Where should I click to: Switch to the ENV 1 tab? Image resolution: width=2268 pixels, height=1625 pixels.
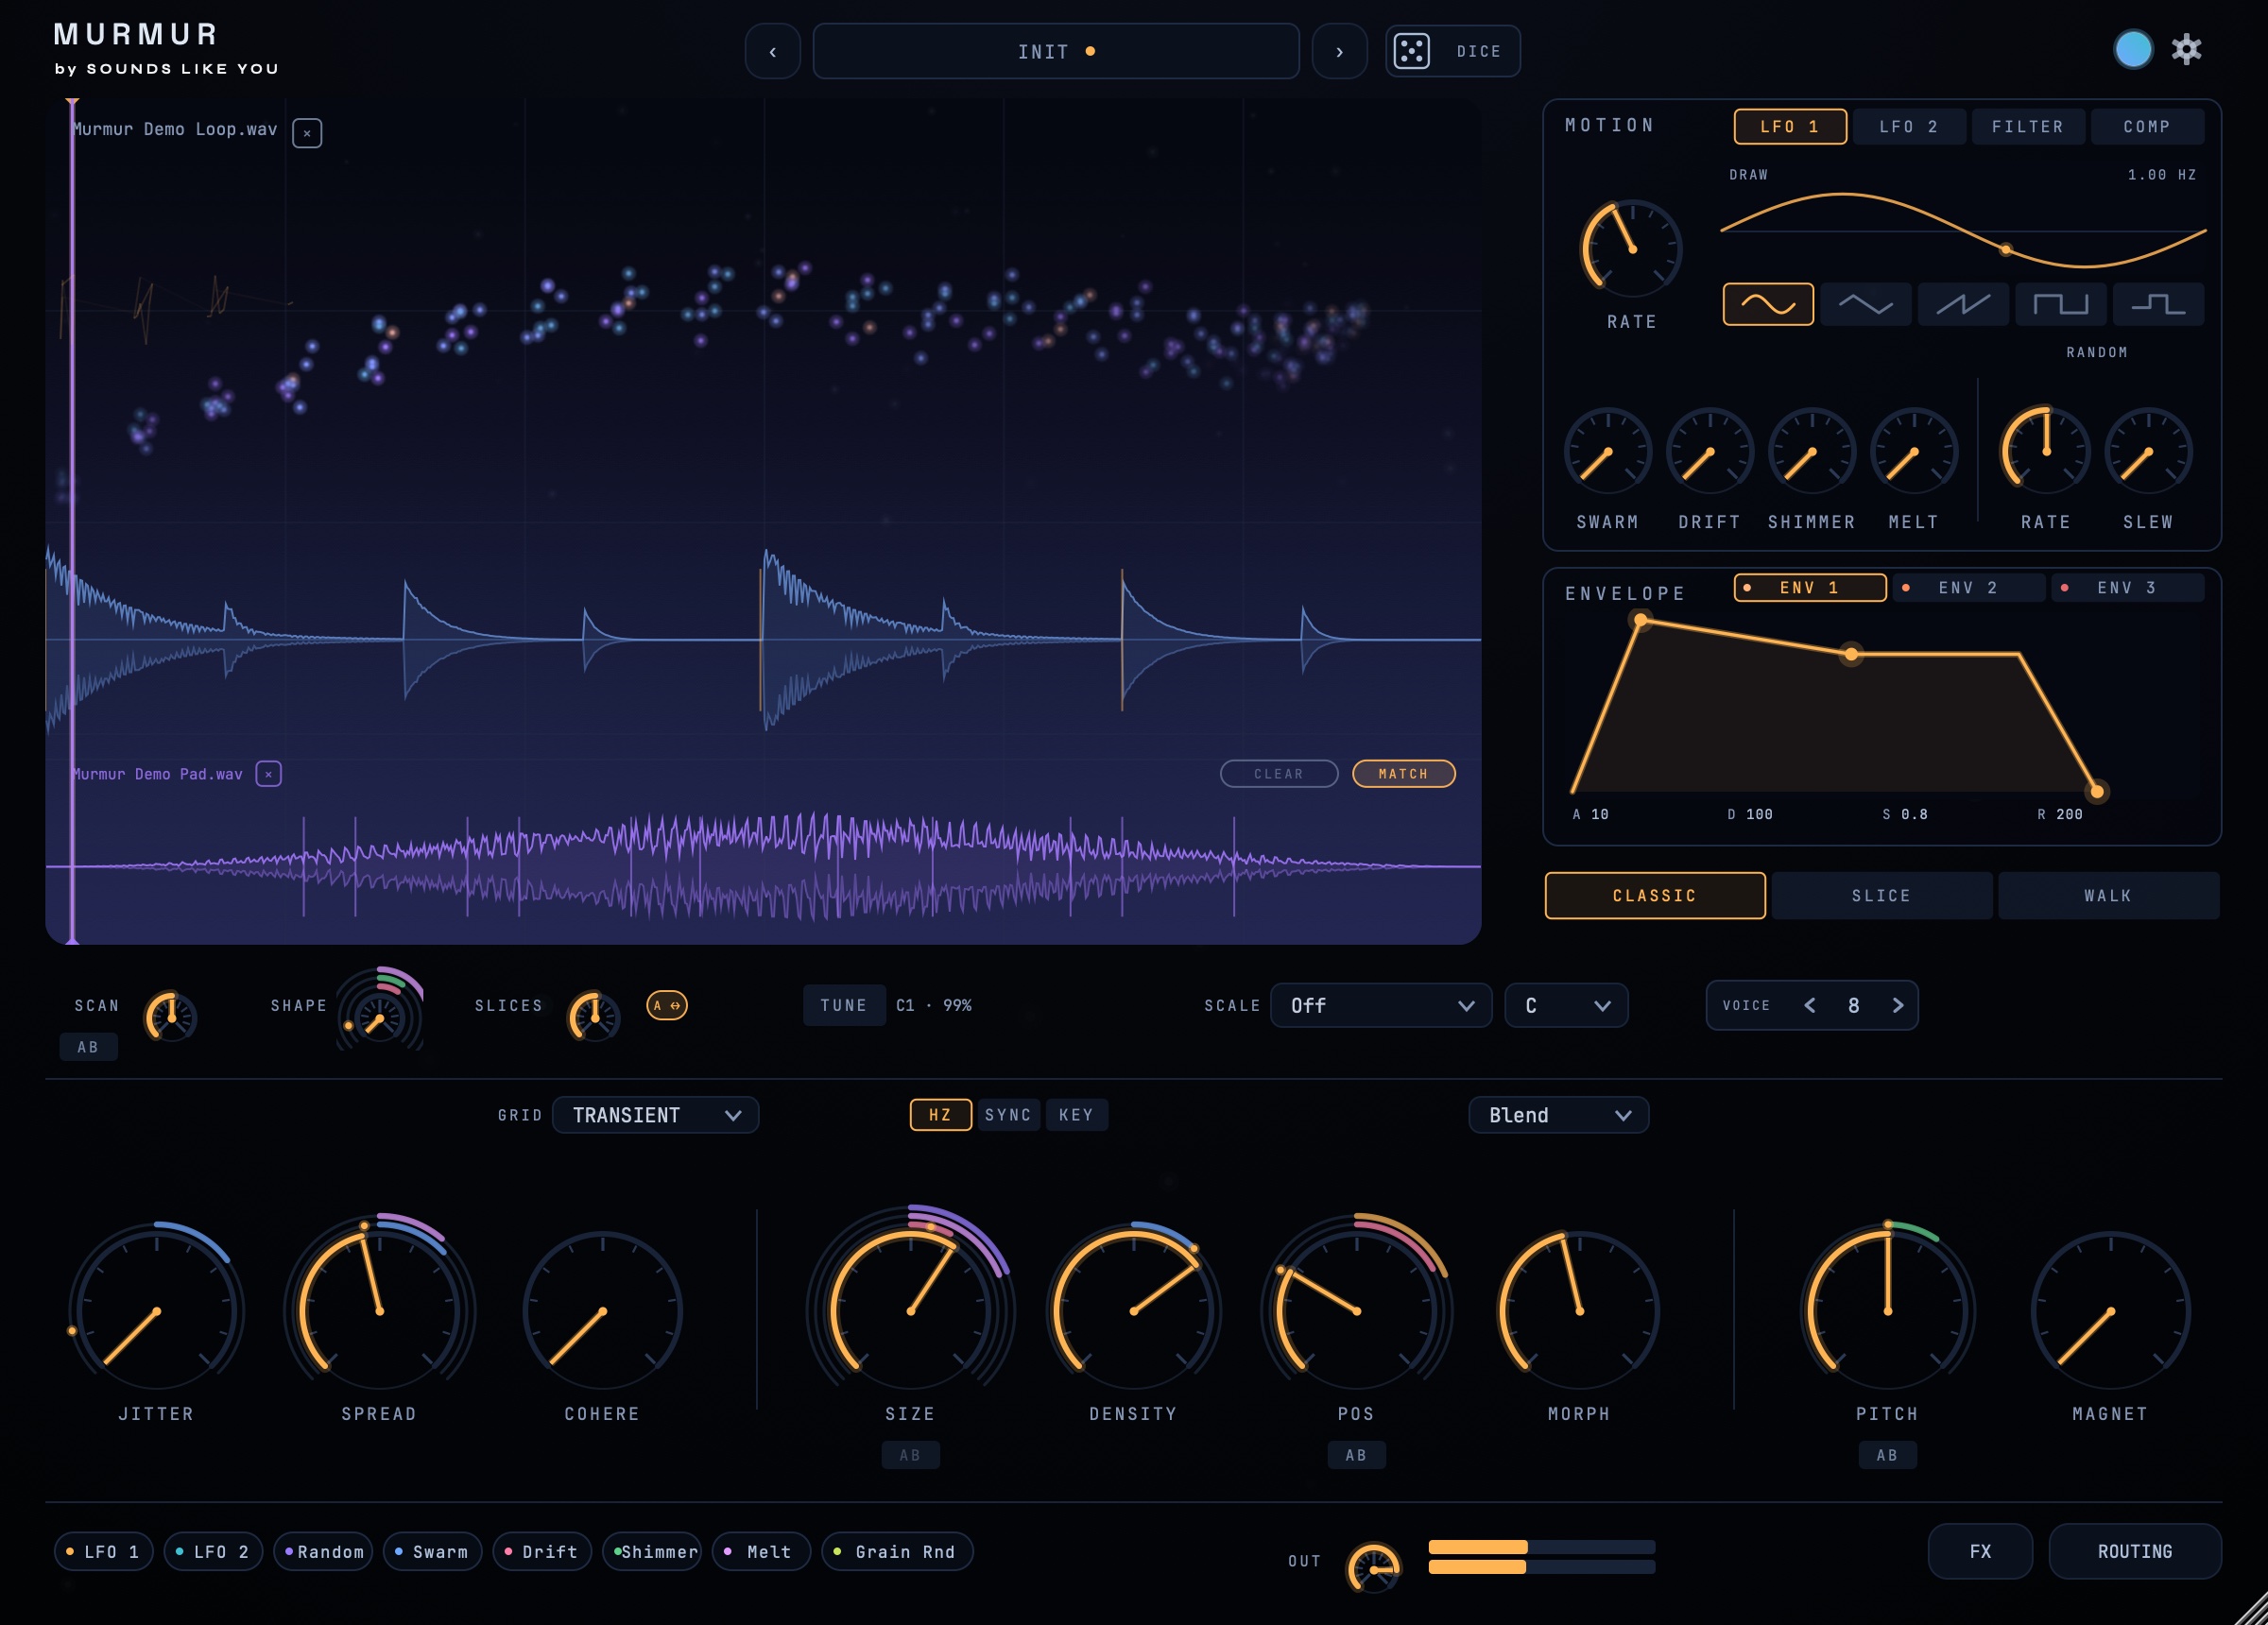[1810, 588]
